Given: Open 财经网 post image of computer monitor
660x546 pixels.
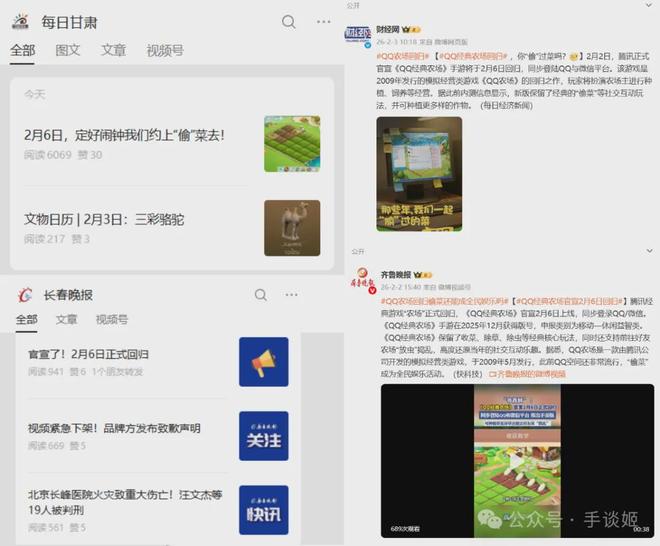Looking at the screenshot, I should click(x=419, y=174).
